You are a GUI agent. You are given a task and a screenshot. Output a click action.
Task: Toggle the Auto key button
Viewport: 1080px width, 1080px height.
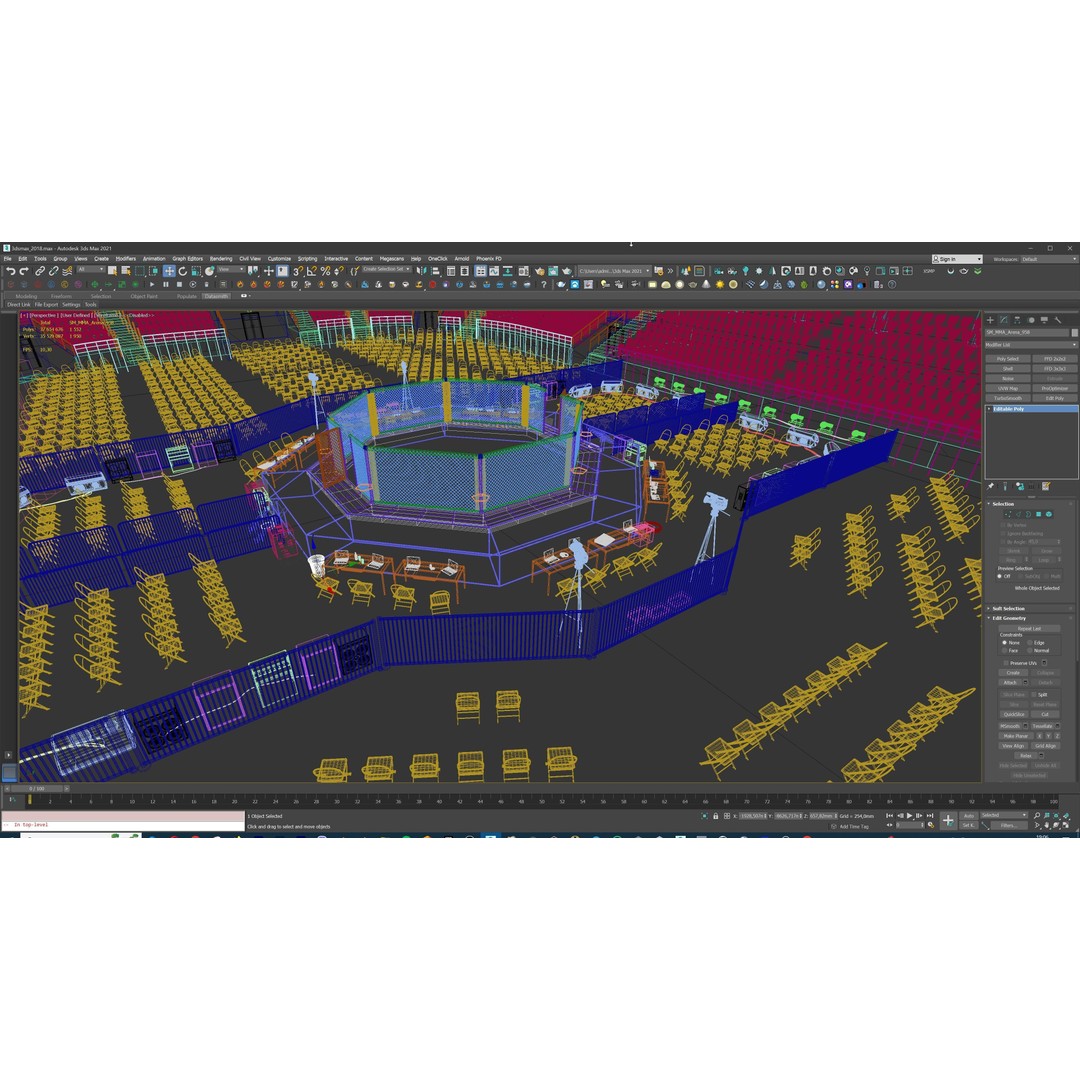(x=969, y=816)
